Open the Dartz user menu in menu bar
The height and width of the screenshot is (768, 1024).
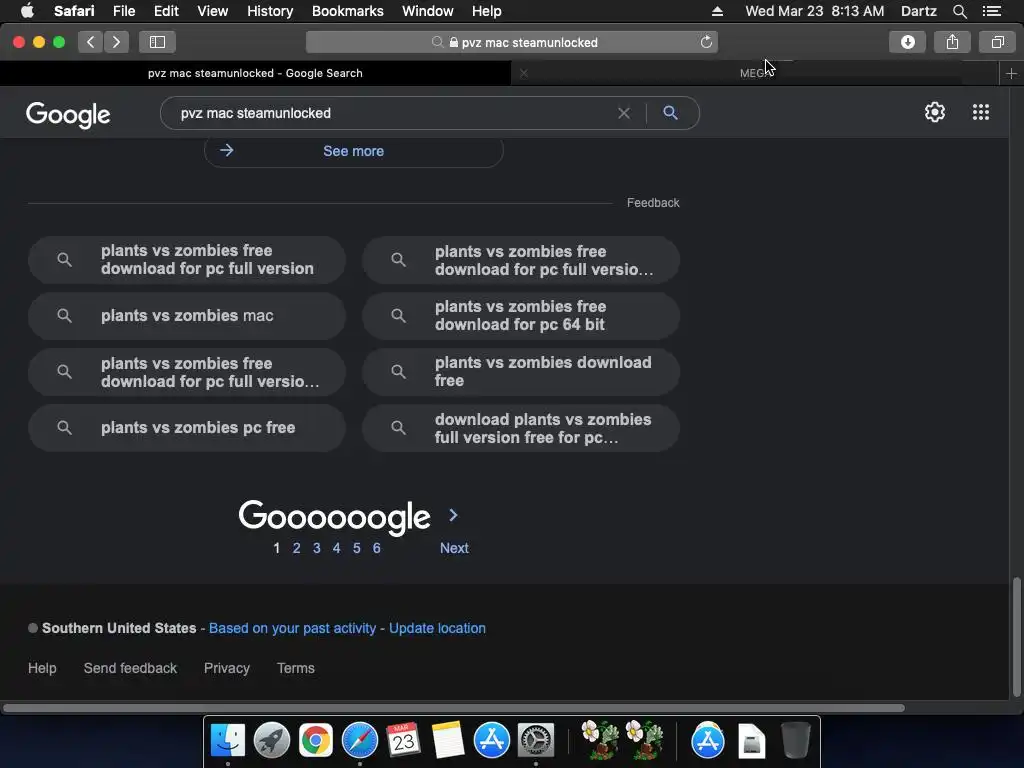(918, 11)
